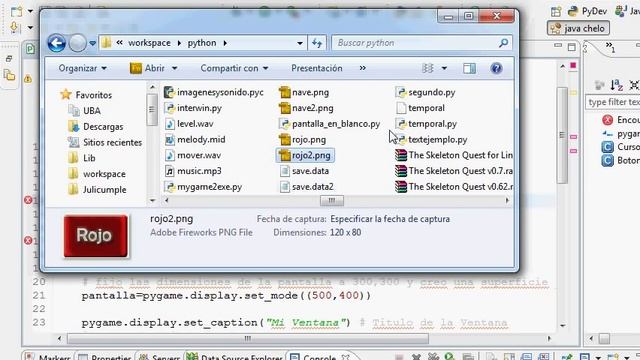Viewport: 640px width, 360px height.
Task: Select The Skeleton Quest for Linux archive
Action: click(454, 155)
